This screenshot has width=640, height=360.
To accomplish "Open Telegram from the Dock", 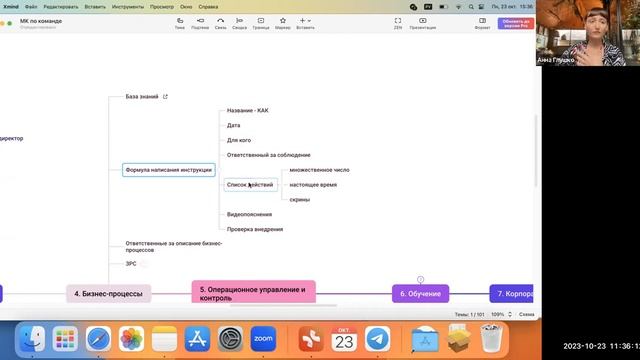I will (377, 339).
